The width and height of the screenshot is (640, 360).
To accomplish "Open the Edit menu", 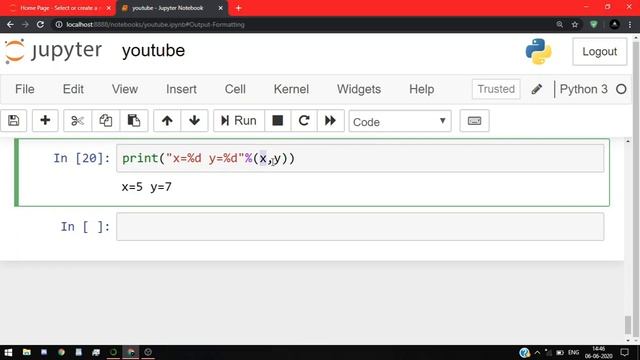I will point(73,89).
